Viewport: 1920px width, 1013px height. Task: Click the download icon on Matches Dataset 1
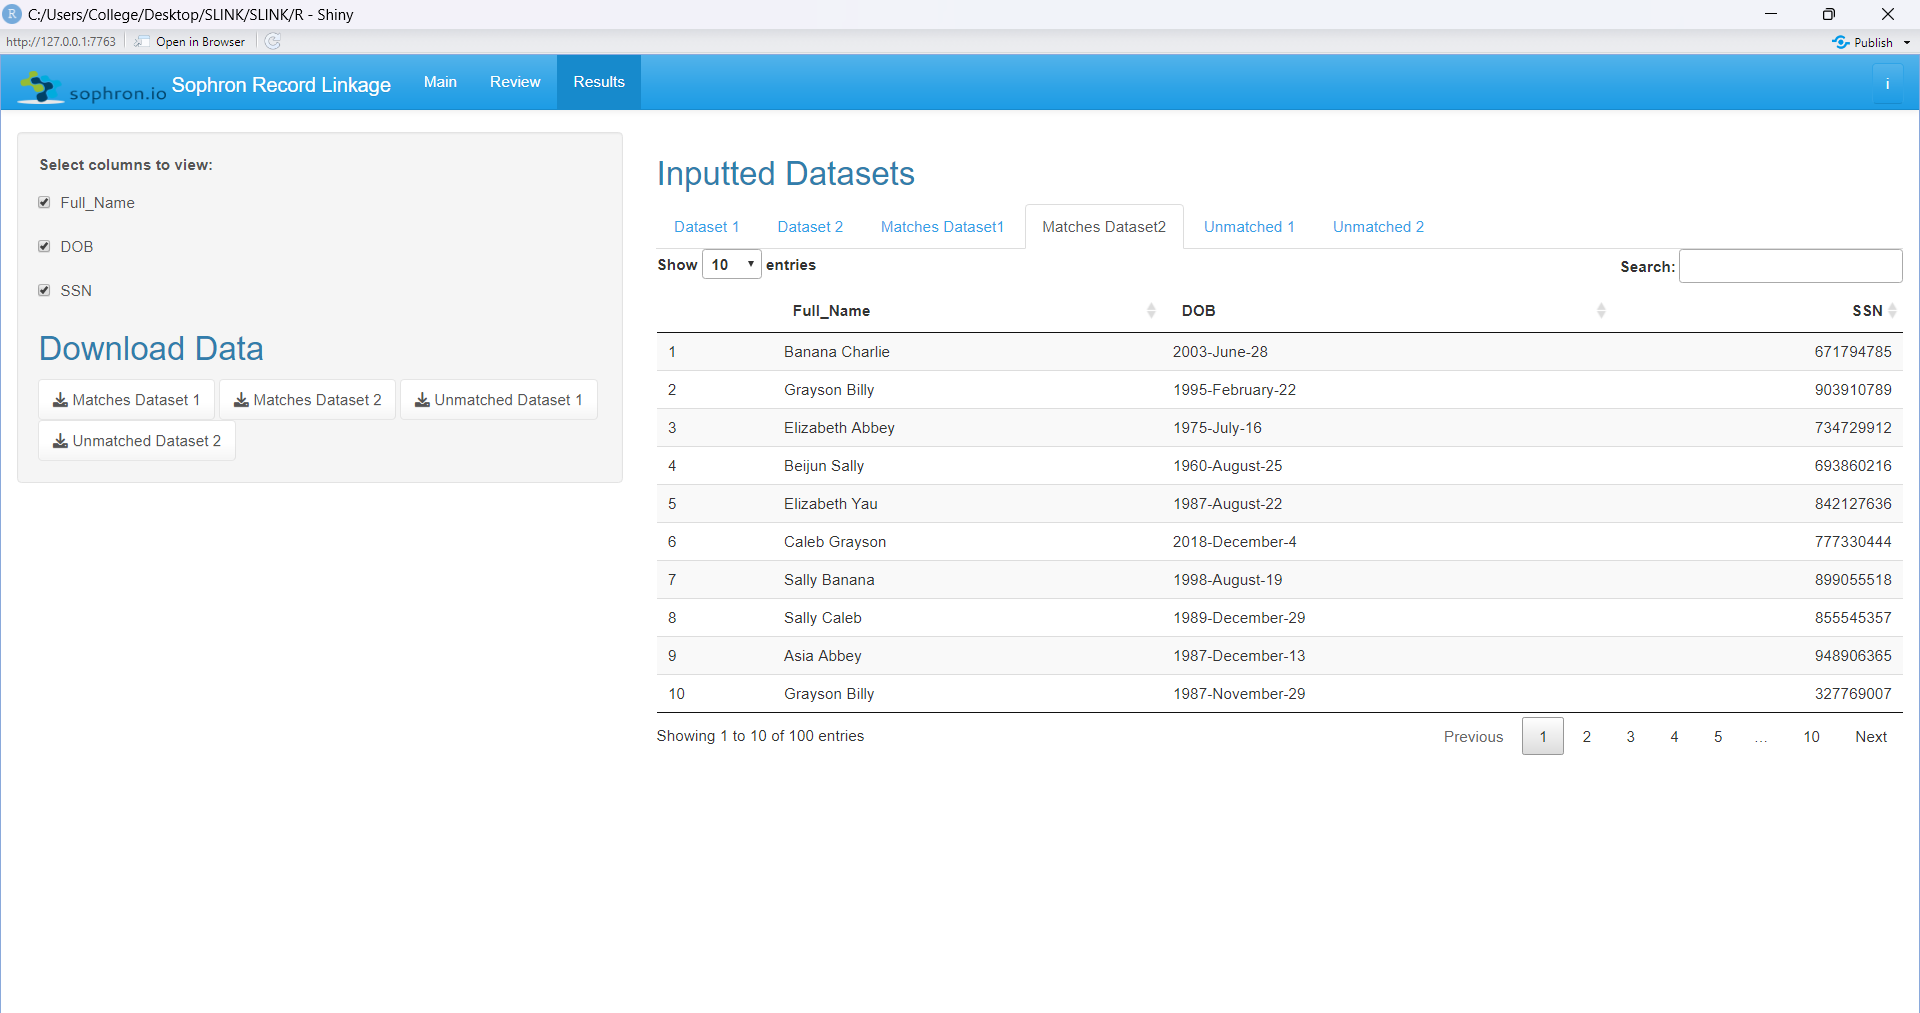(63, 399)
